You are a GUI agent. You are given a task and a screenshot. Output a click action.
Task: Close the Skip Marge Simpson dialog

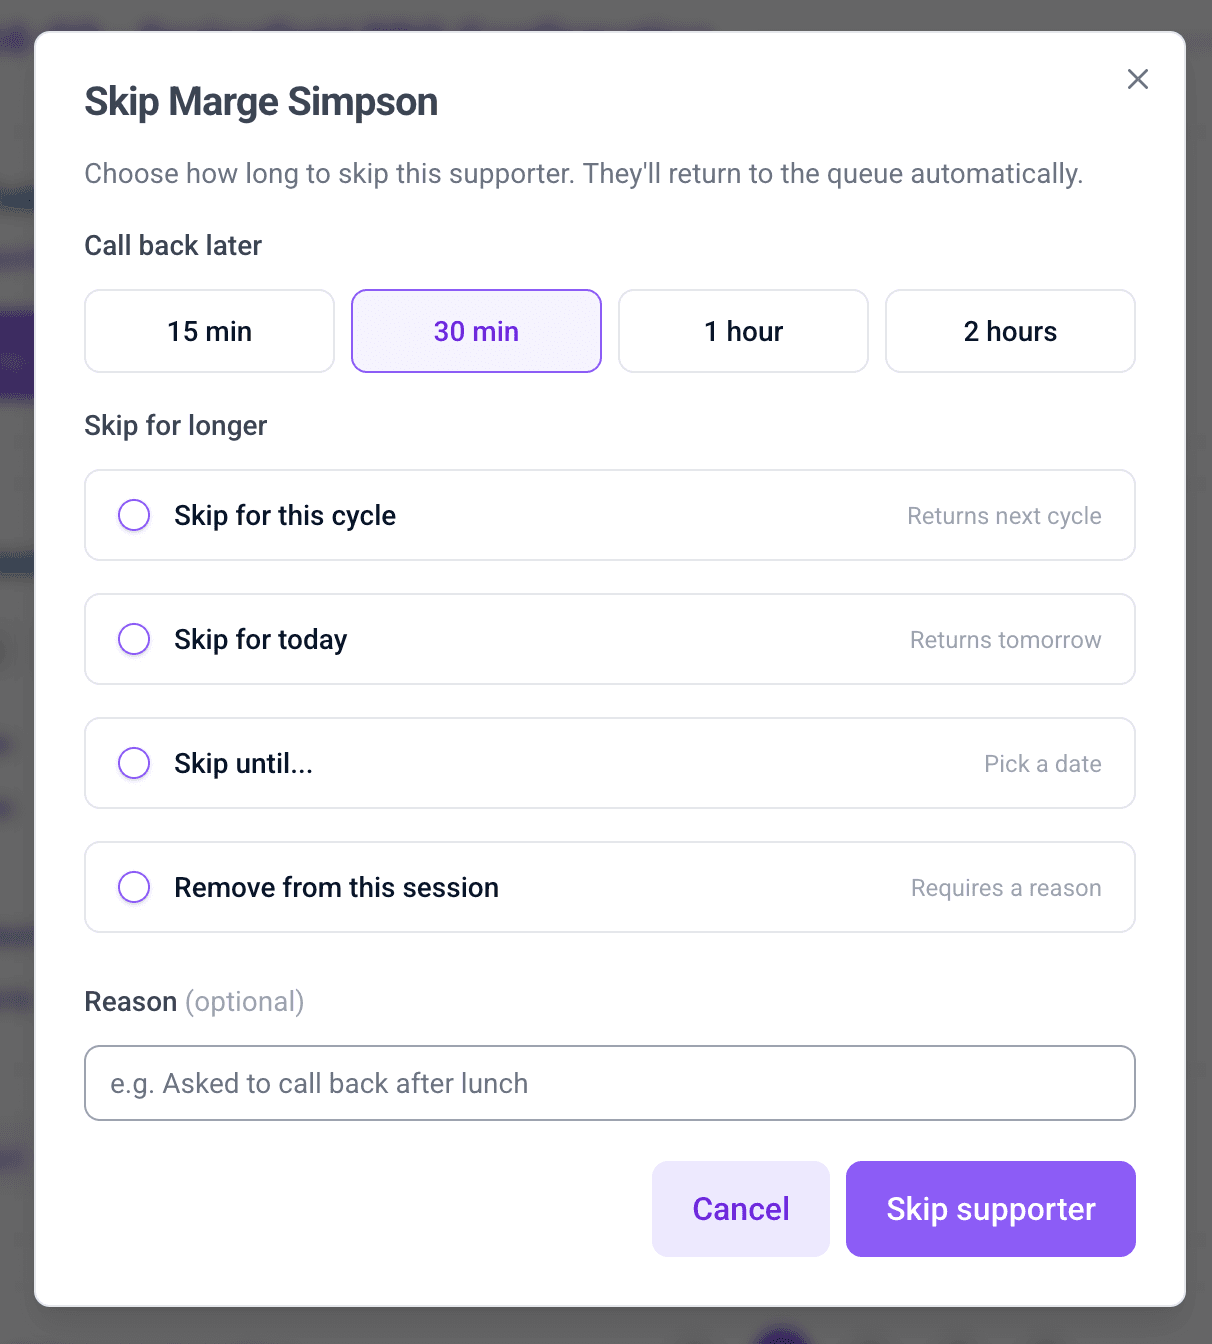tap(1137, 79)
